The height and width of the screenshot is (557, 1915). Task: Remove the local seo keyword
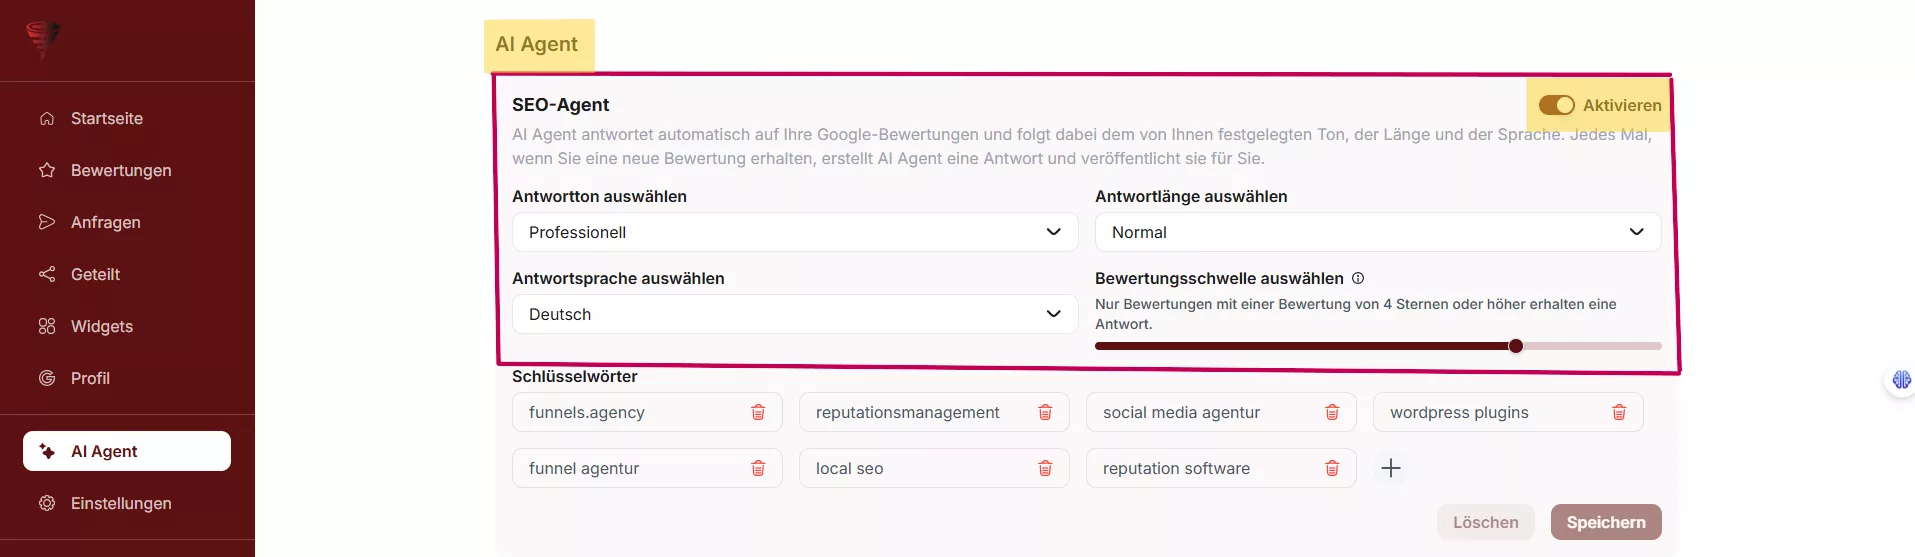click(1045, 468)
